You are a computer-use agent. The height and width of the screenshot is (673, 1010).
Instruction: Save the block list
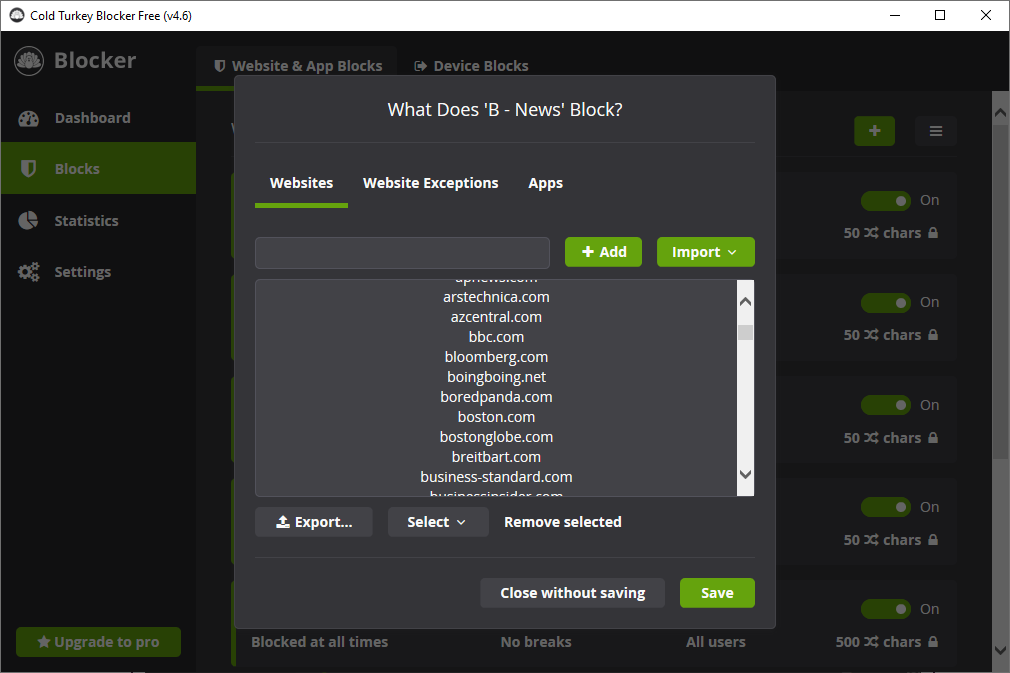[717, 592]
